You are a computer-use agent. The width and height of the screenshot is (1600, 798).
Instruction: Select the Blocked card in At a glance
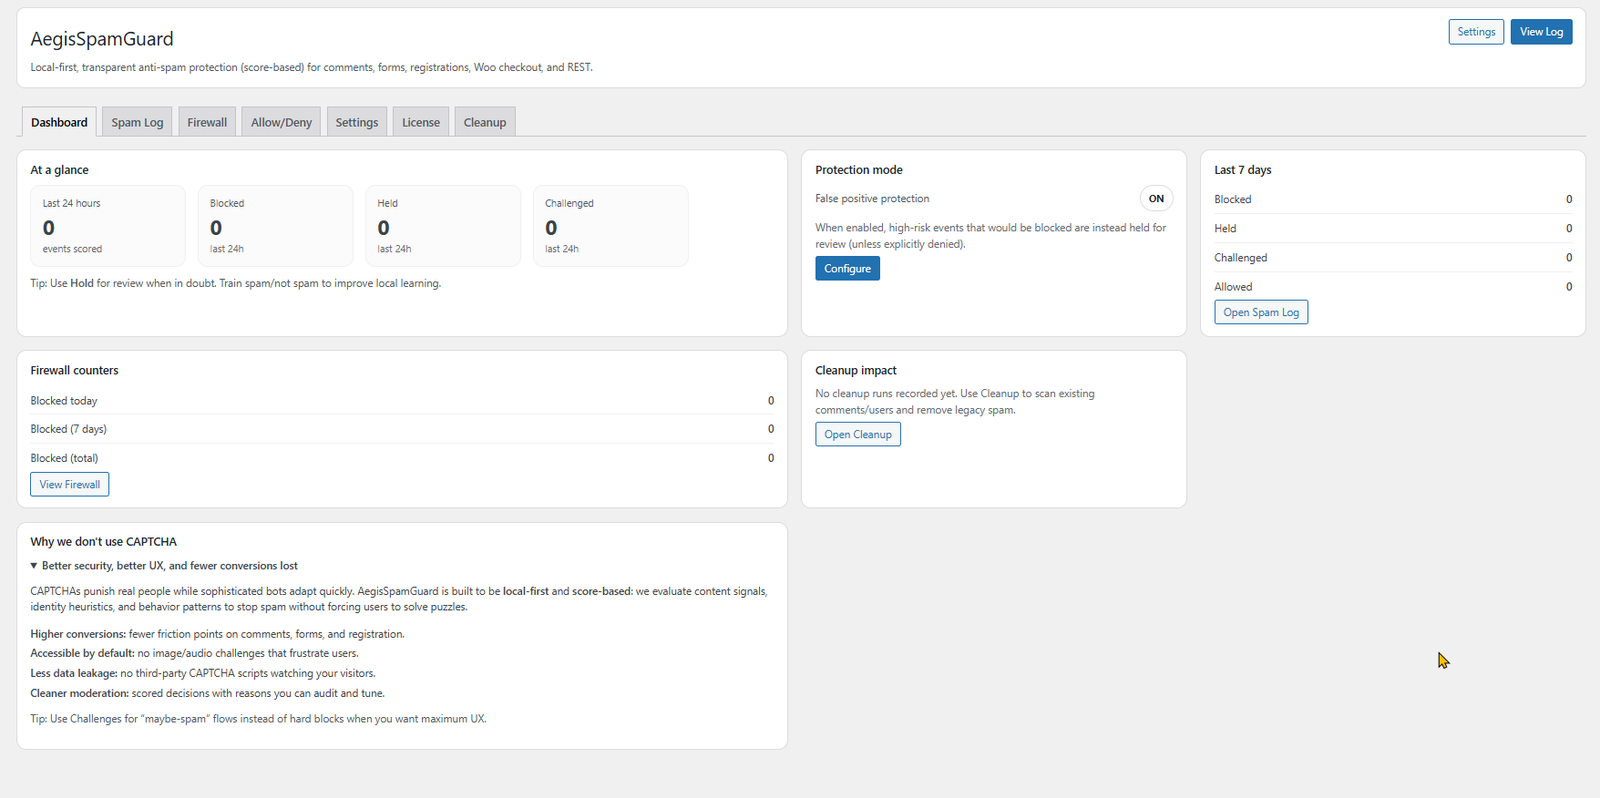point(275,226)
